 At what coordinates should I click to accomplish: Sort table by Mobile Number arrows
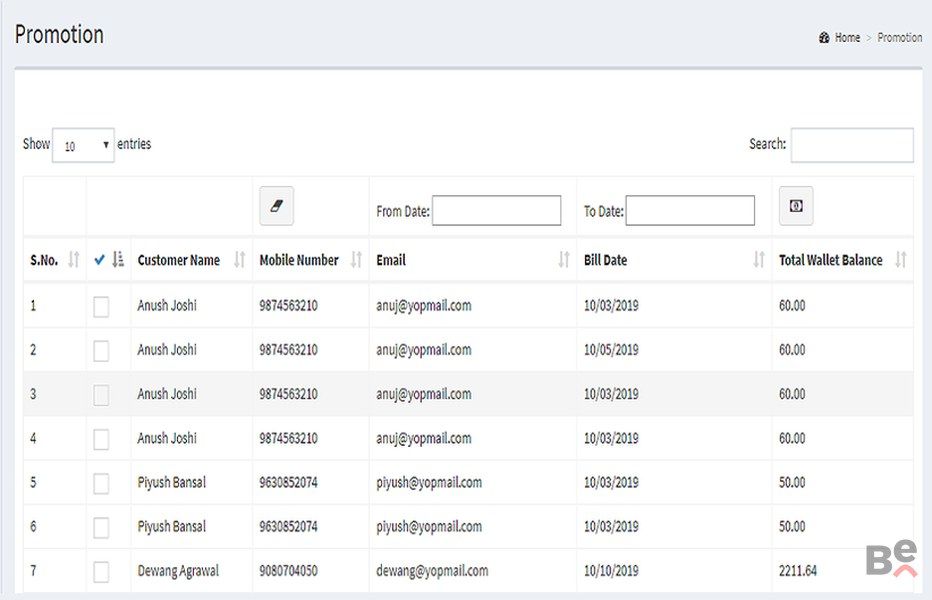point(356,260)
